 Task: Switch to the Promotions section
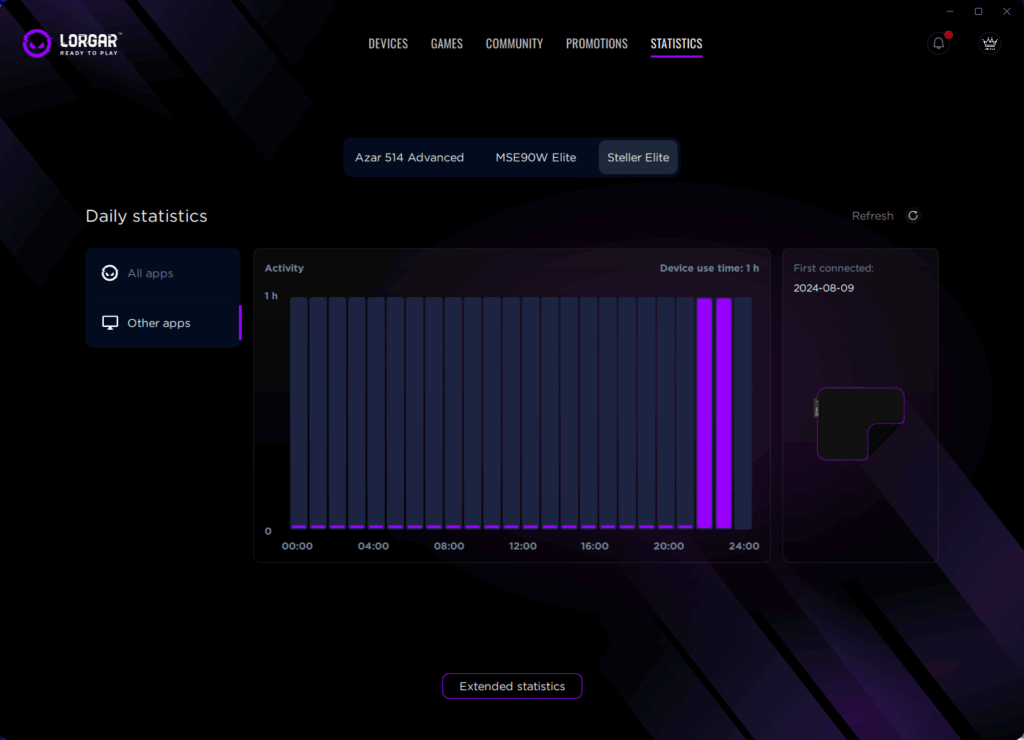tap(596, 44)
